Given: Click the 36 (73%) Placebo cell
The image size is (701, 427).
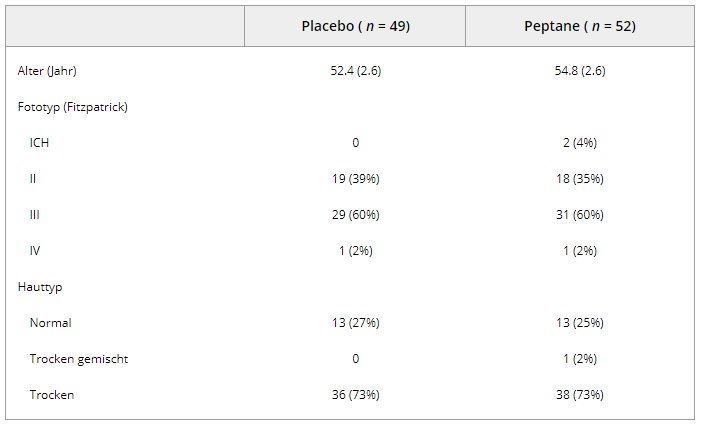Looking at the screenshot, I should [355, 395].
